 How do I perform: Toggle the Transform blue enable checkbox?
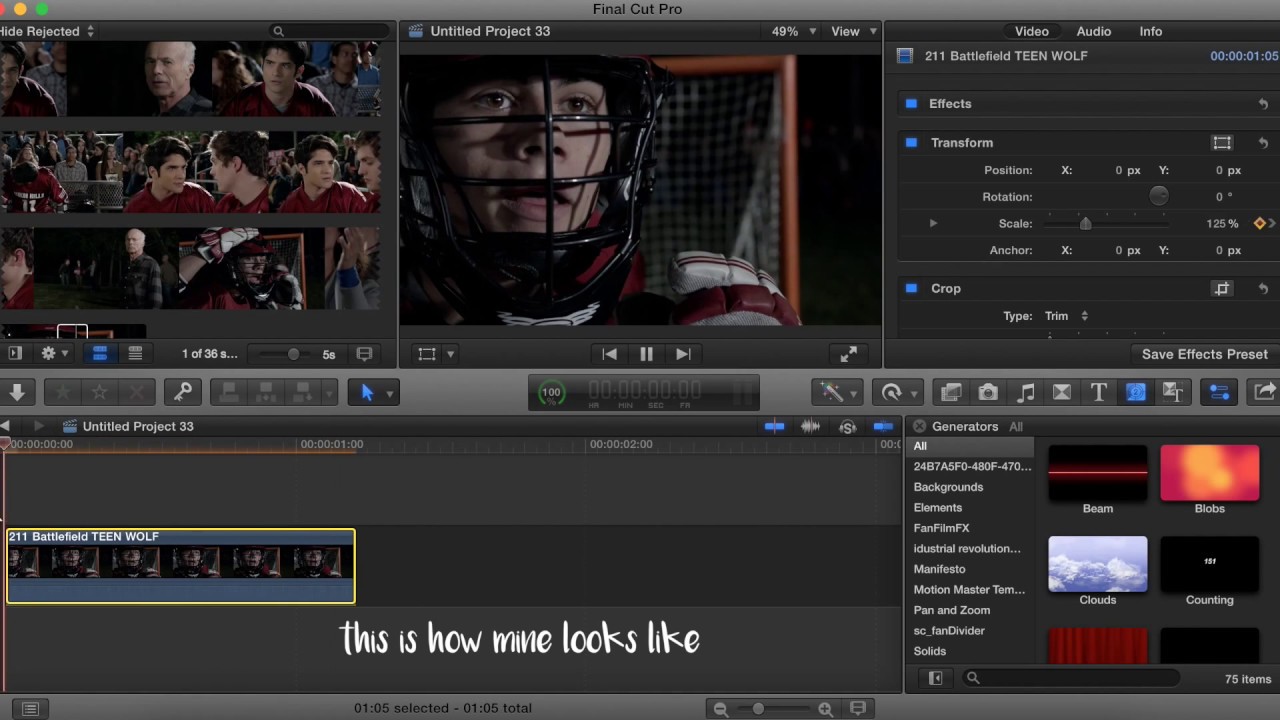pos(911,143)
